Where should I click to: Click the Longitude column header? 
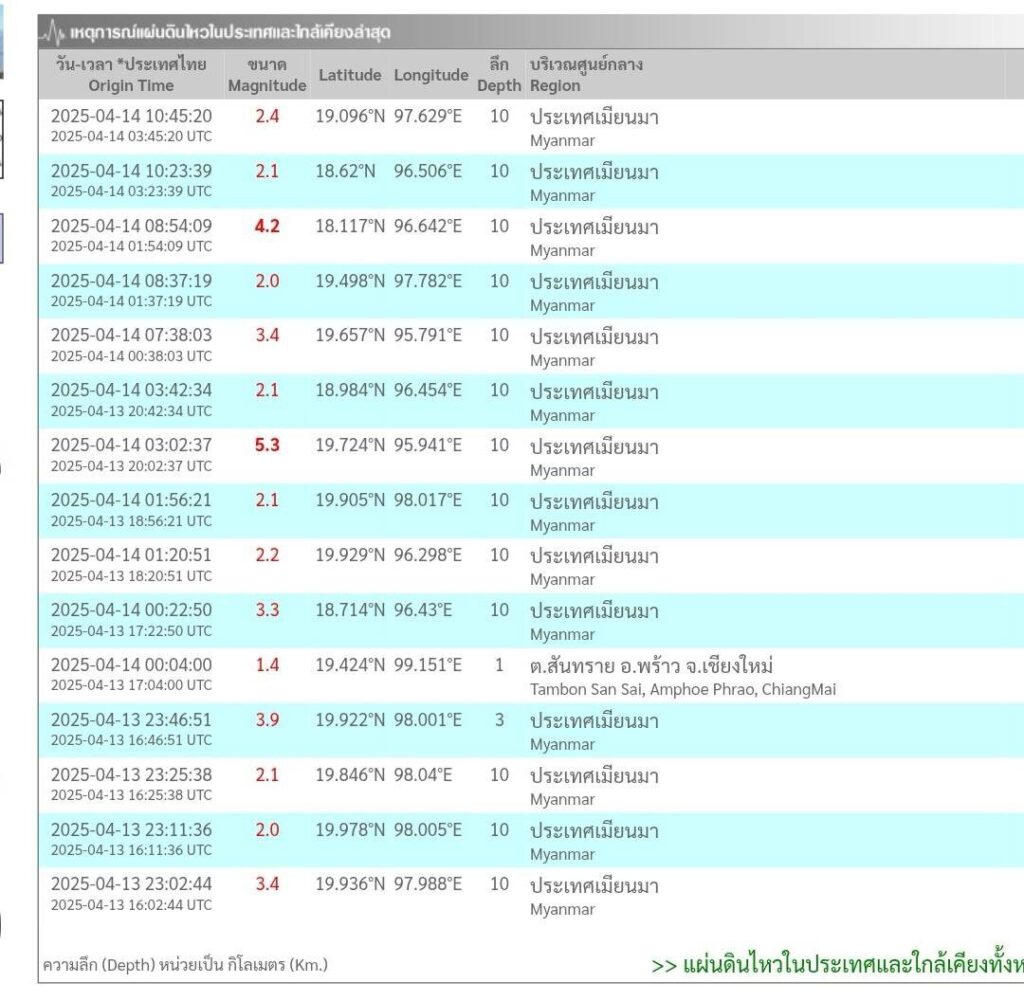click(431, 75)
